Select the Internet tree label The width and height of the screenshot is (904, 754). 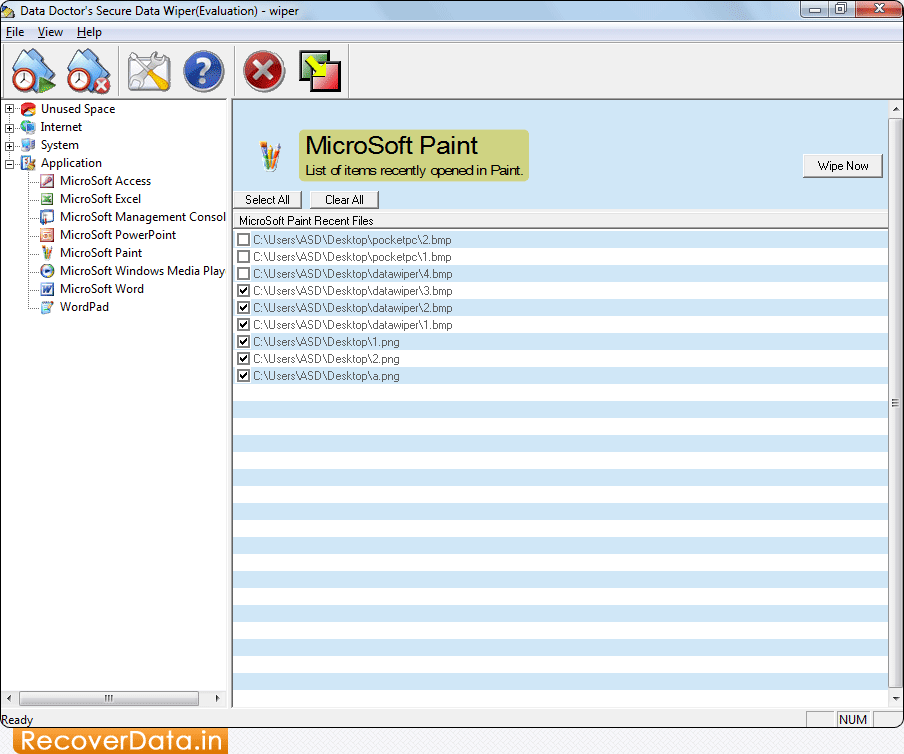(61, 127)
